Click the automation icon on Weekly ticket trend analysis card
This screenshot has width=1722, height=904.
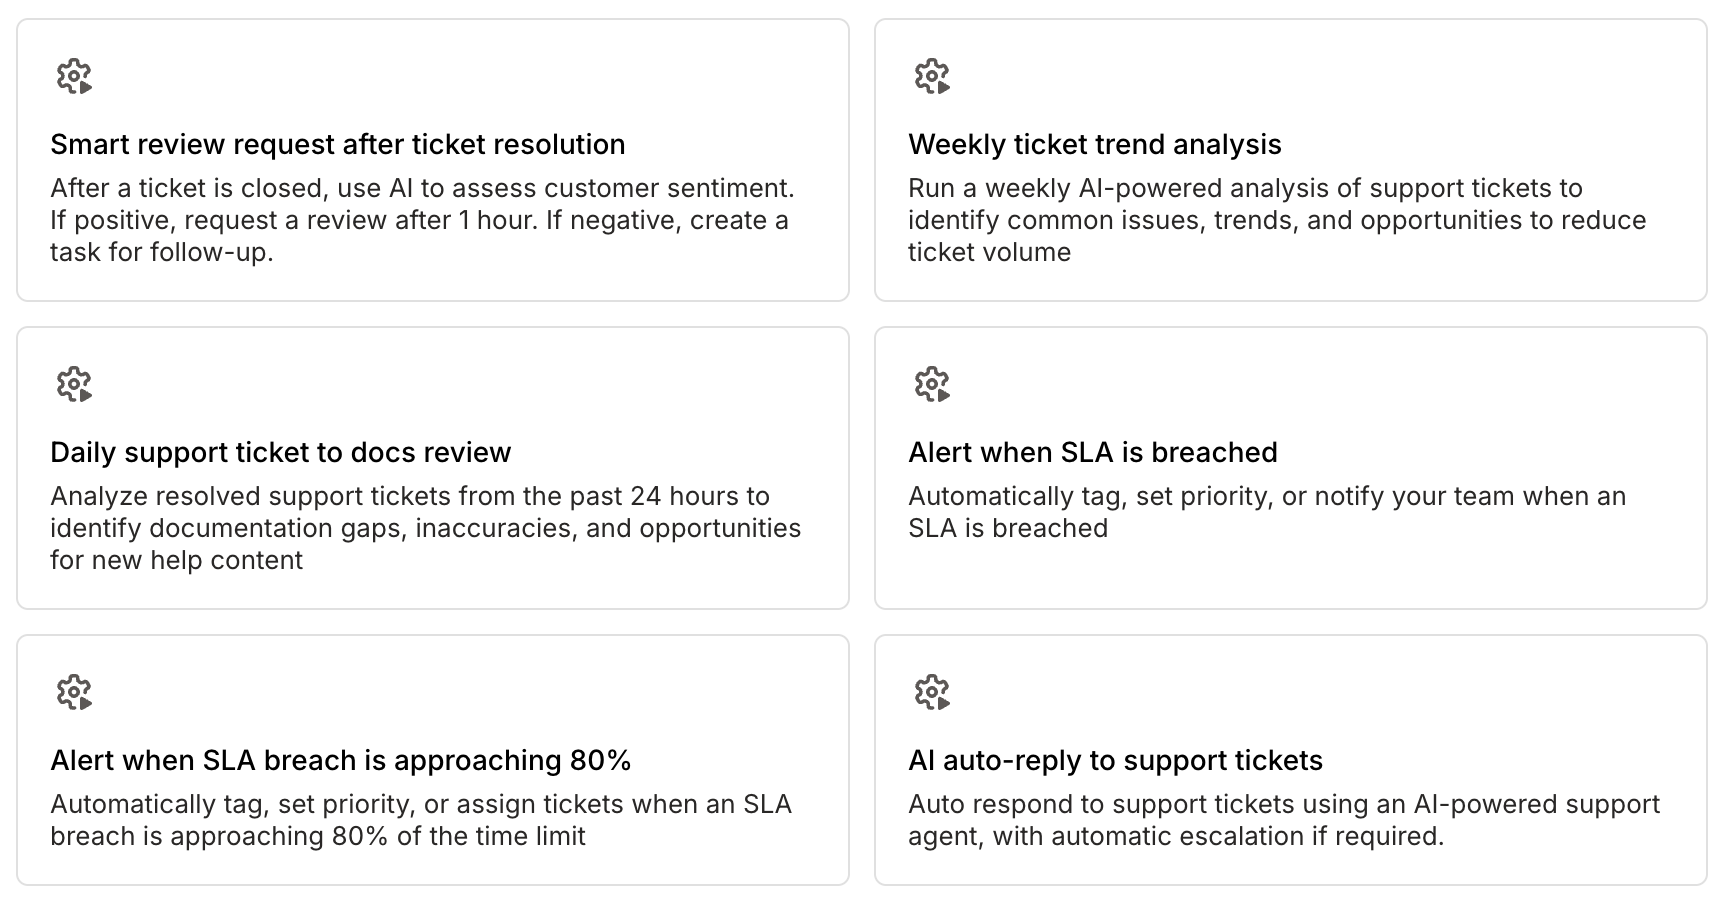tap(931, 76)
